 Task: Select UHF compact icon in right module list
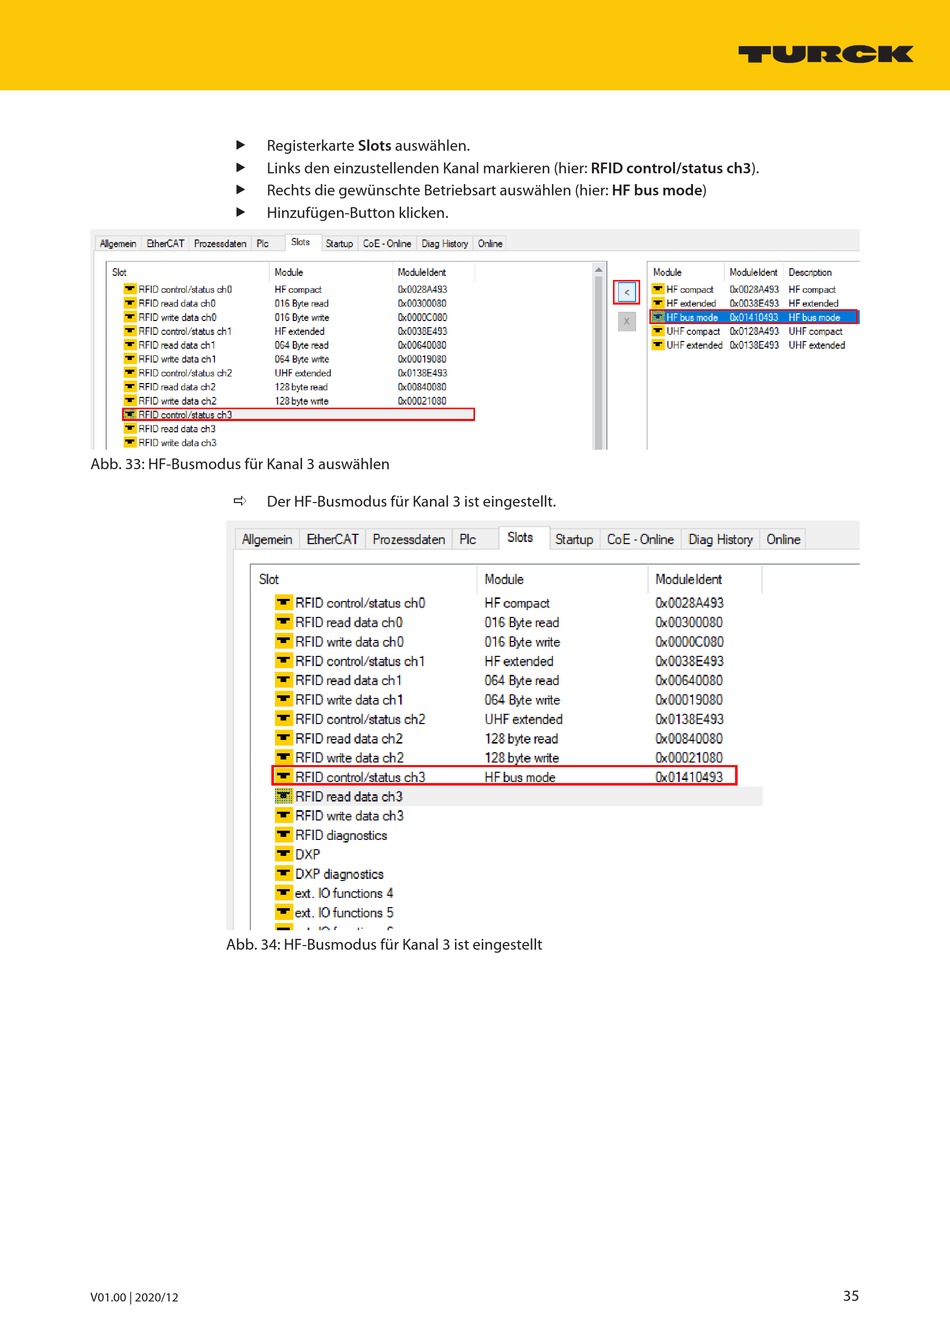pyautogui.click(x=658, y=331)
